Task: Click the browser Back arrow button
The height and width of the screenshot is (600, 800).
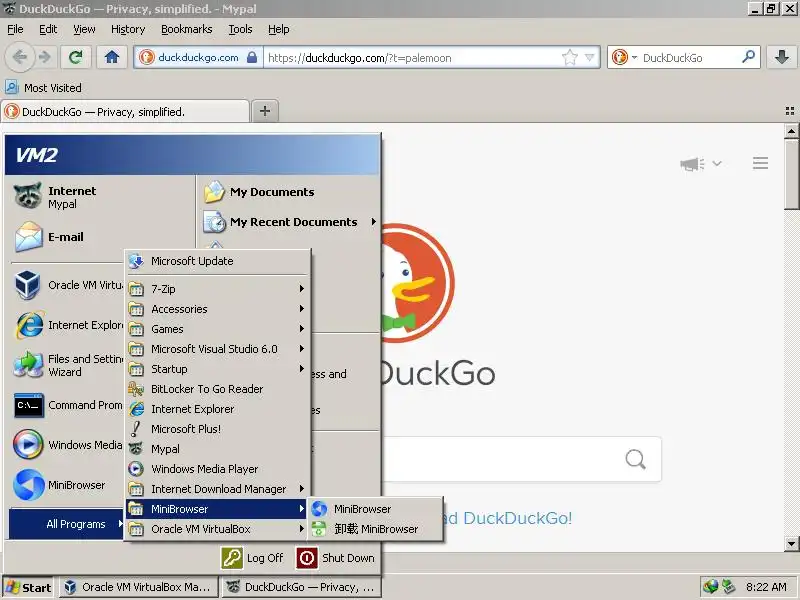Action: point(19,57)
